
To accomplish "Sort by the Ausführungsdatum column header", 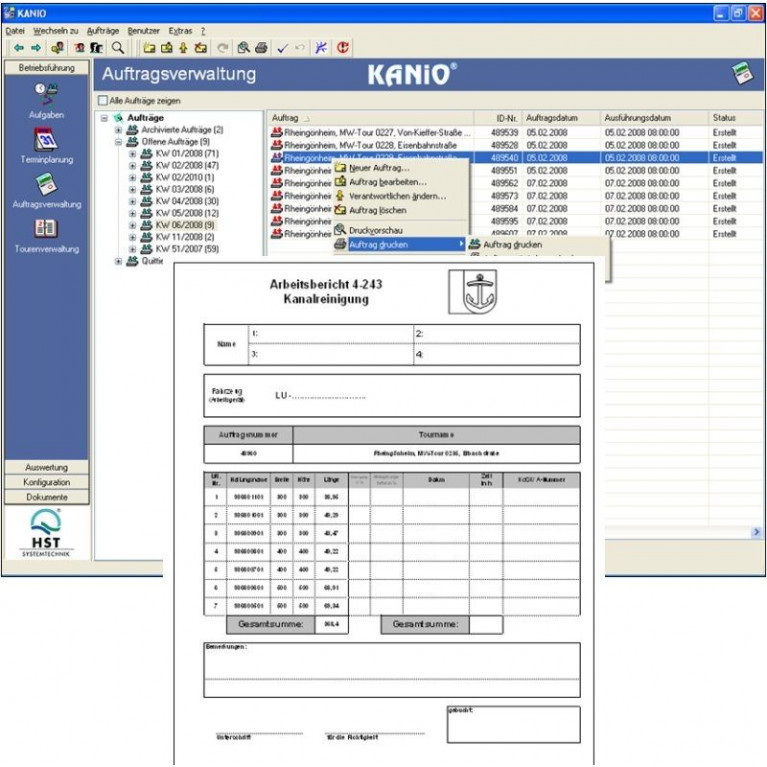I will [654, 118].
